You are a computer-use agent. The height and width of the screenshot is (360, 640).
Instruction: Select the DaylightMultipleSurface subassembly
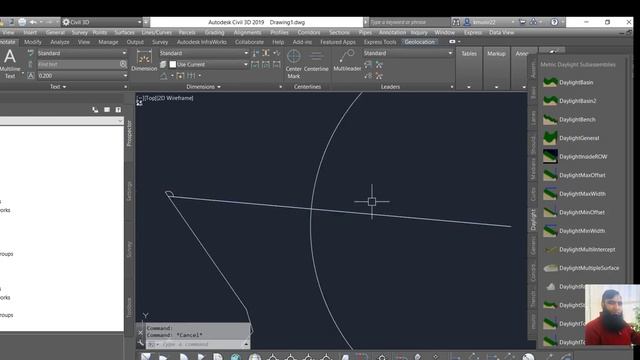click(582, 268)
